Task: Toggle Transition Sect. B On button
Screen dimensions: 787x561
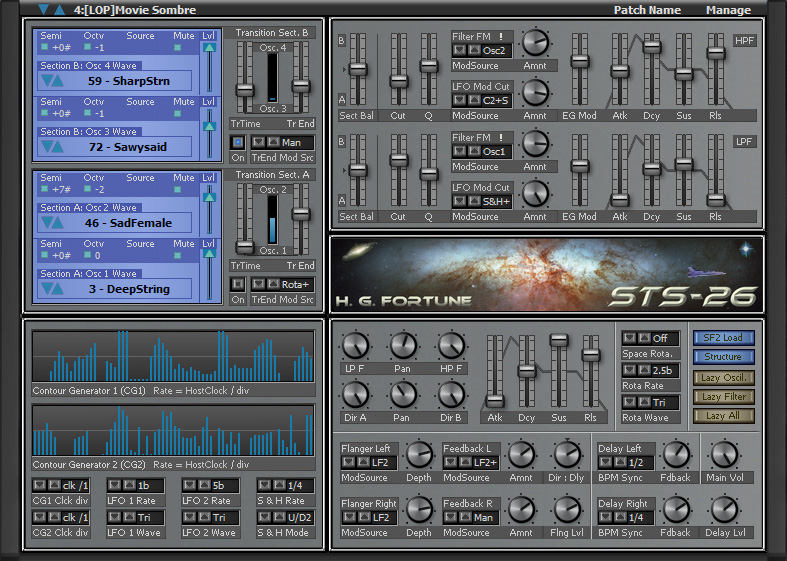Action: tap(238, 143)
